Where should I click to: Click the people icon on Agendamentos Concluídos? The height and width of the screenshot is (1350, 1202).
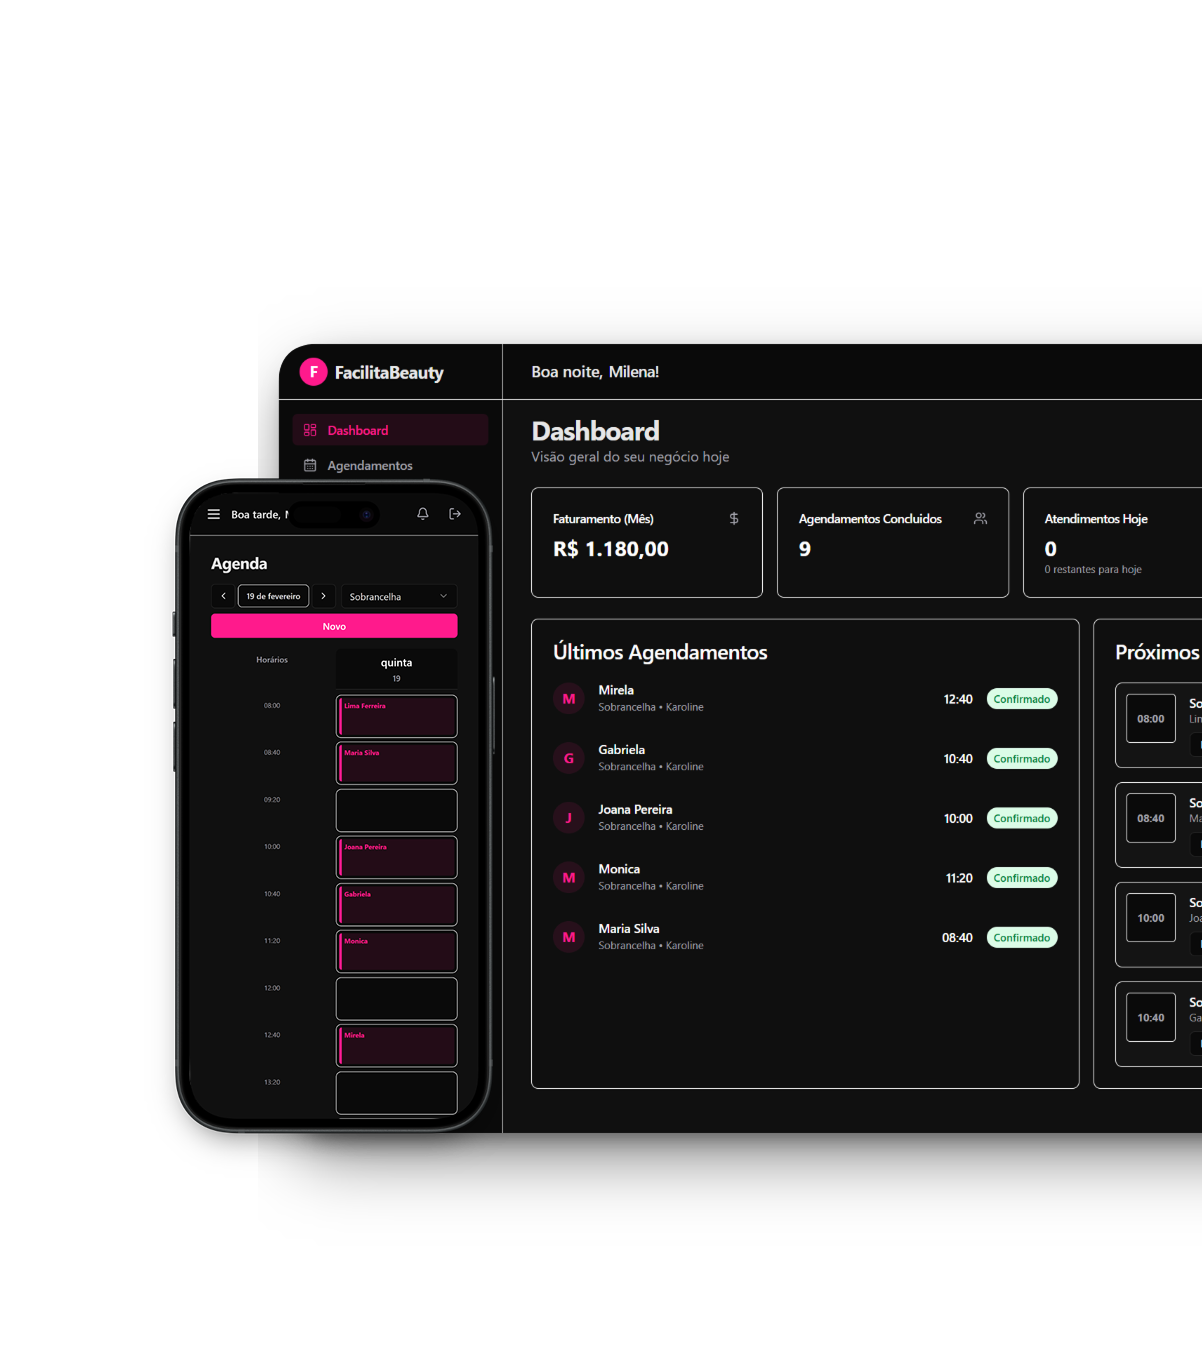click(979, 518)
